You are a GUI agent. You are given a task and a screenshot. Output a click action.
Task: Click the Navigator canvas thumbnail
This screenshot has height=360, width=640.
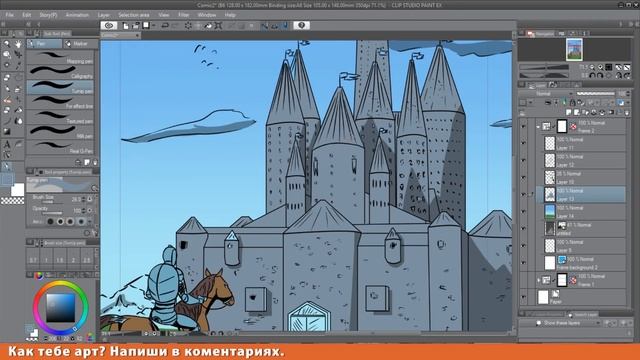coord(574,49)
